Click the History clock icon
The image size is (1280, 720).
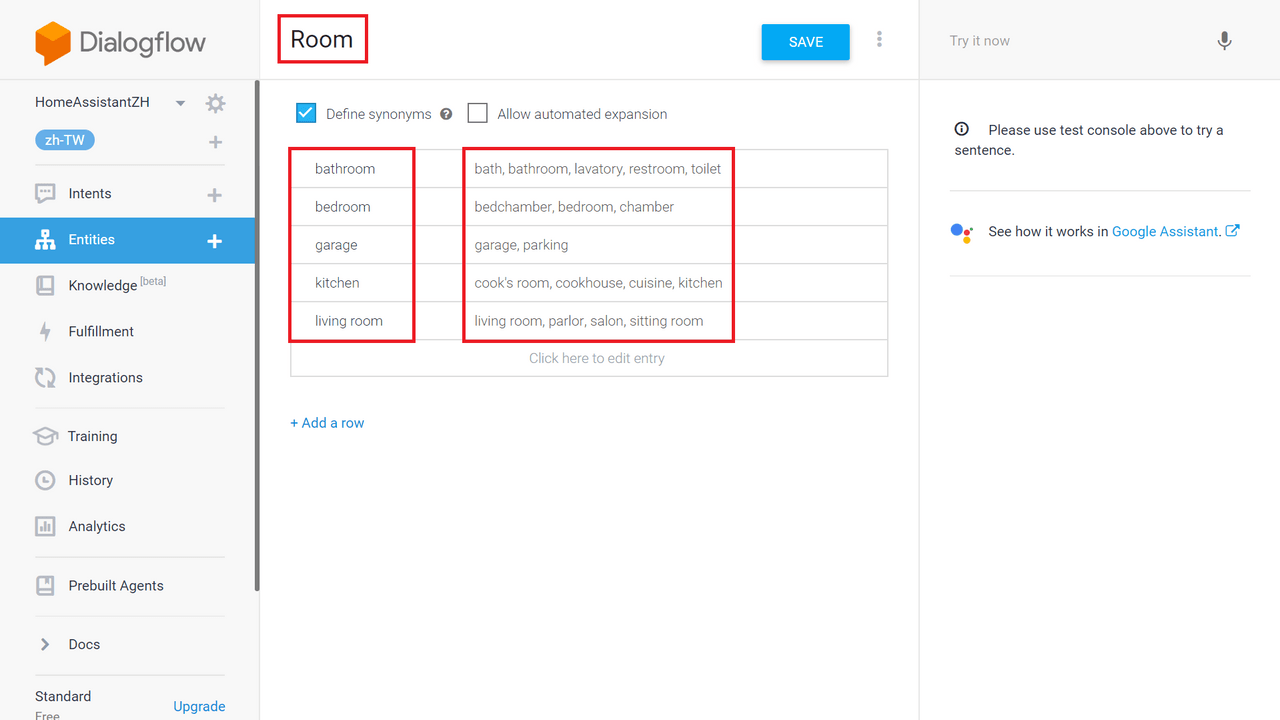point(45,481)
